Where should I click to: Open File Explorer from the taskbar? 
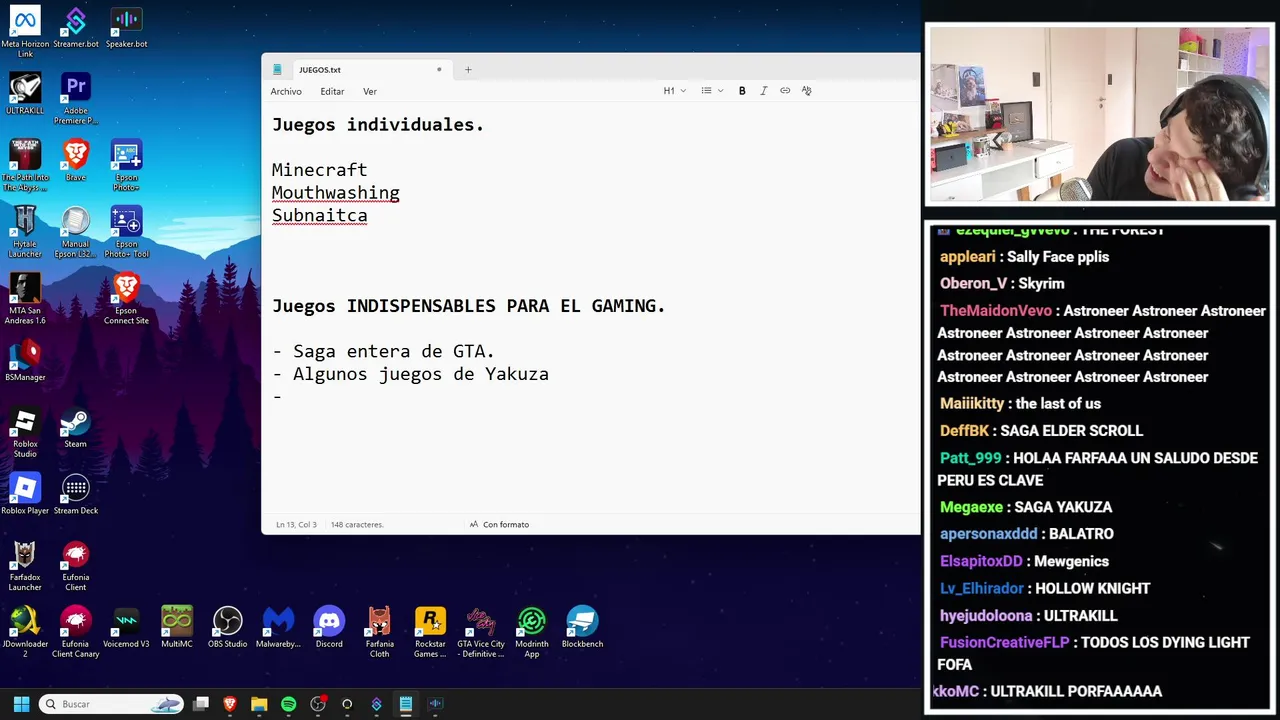tap(259, 704)
